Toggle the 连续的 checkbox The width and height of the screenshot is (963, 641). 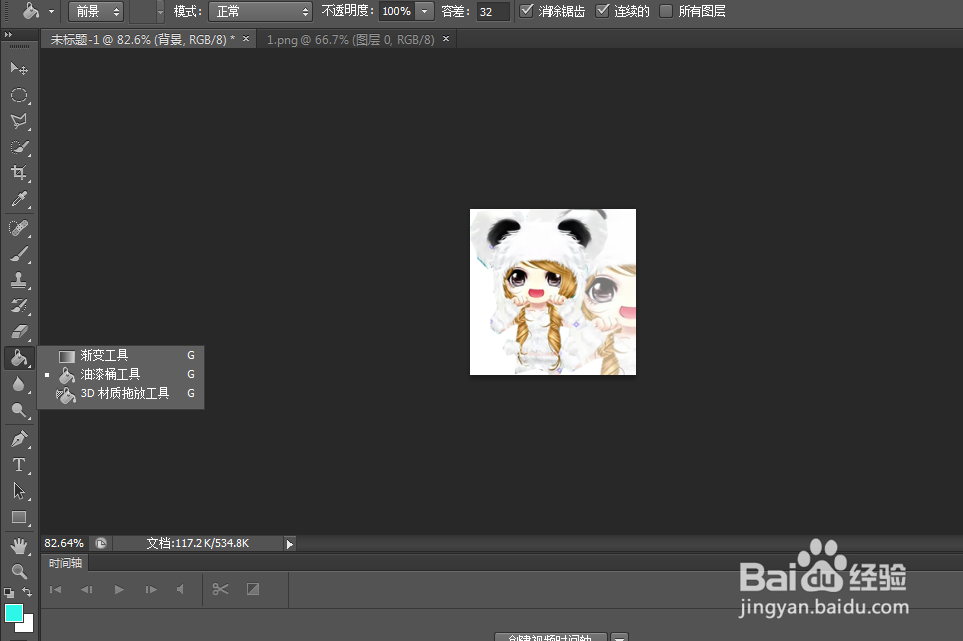click(x=602, y=11)
